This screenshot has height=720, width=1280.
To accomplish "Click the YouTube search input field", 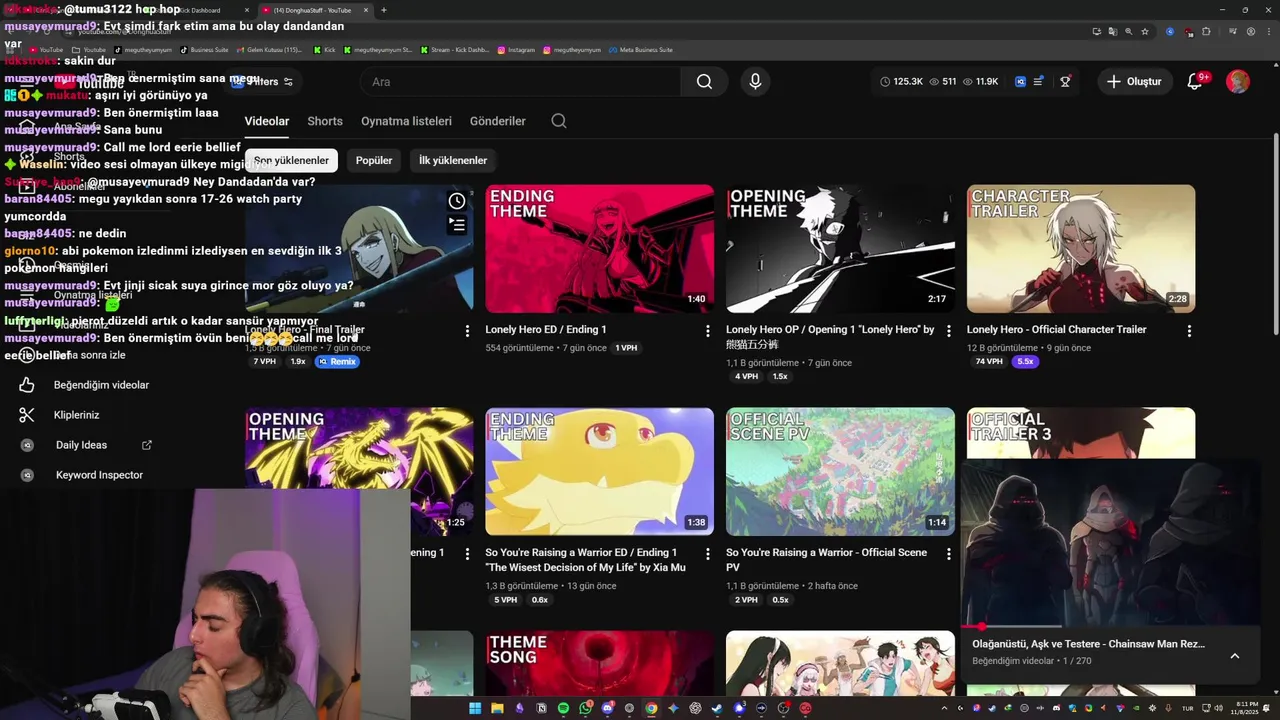I will tap(520, 82).
